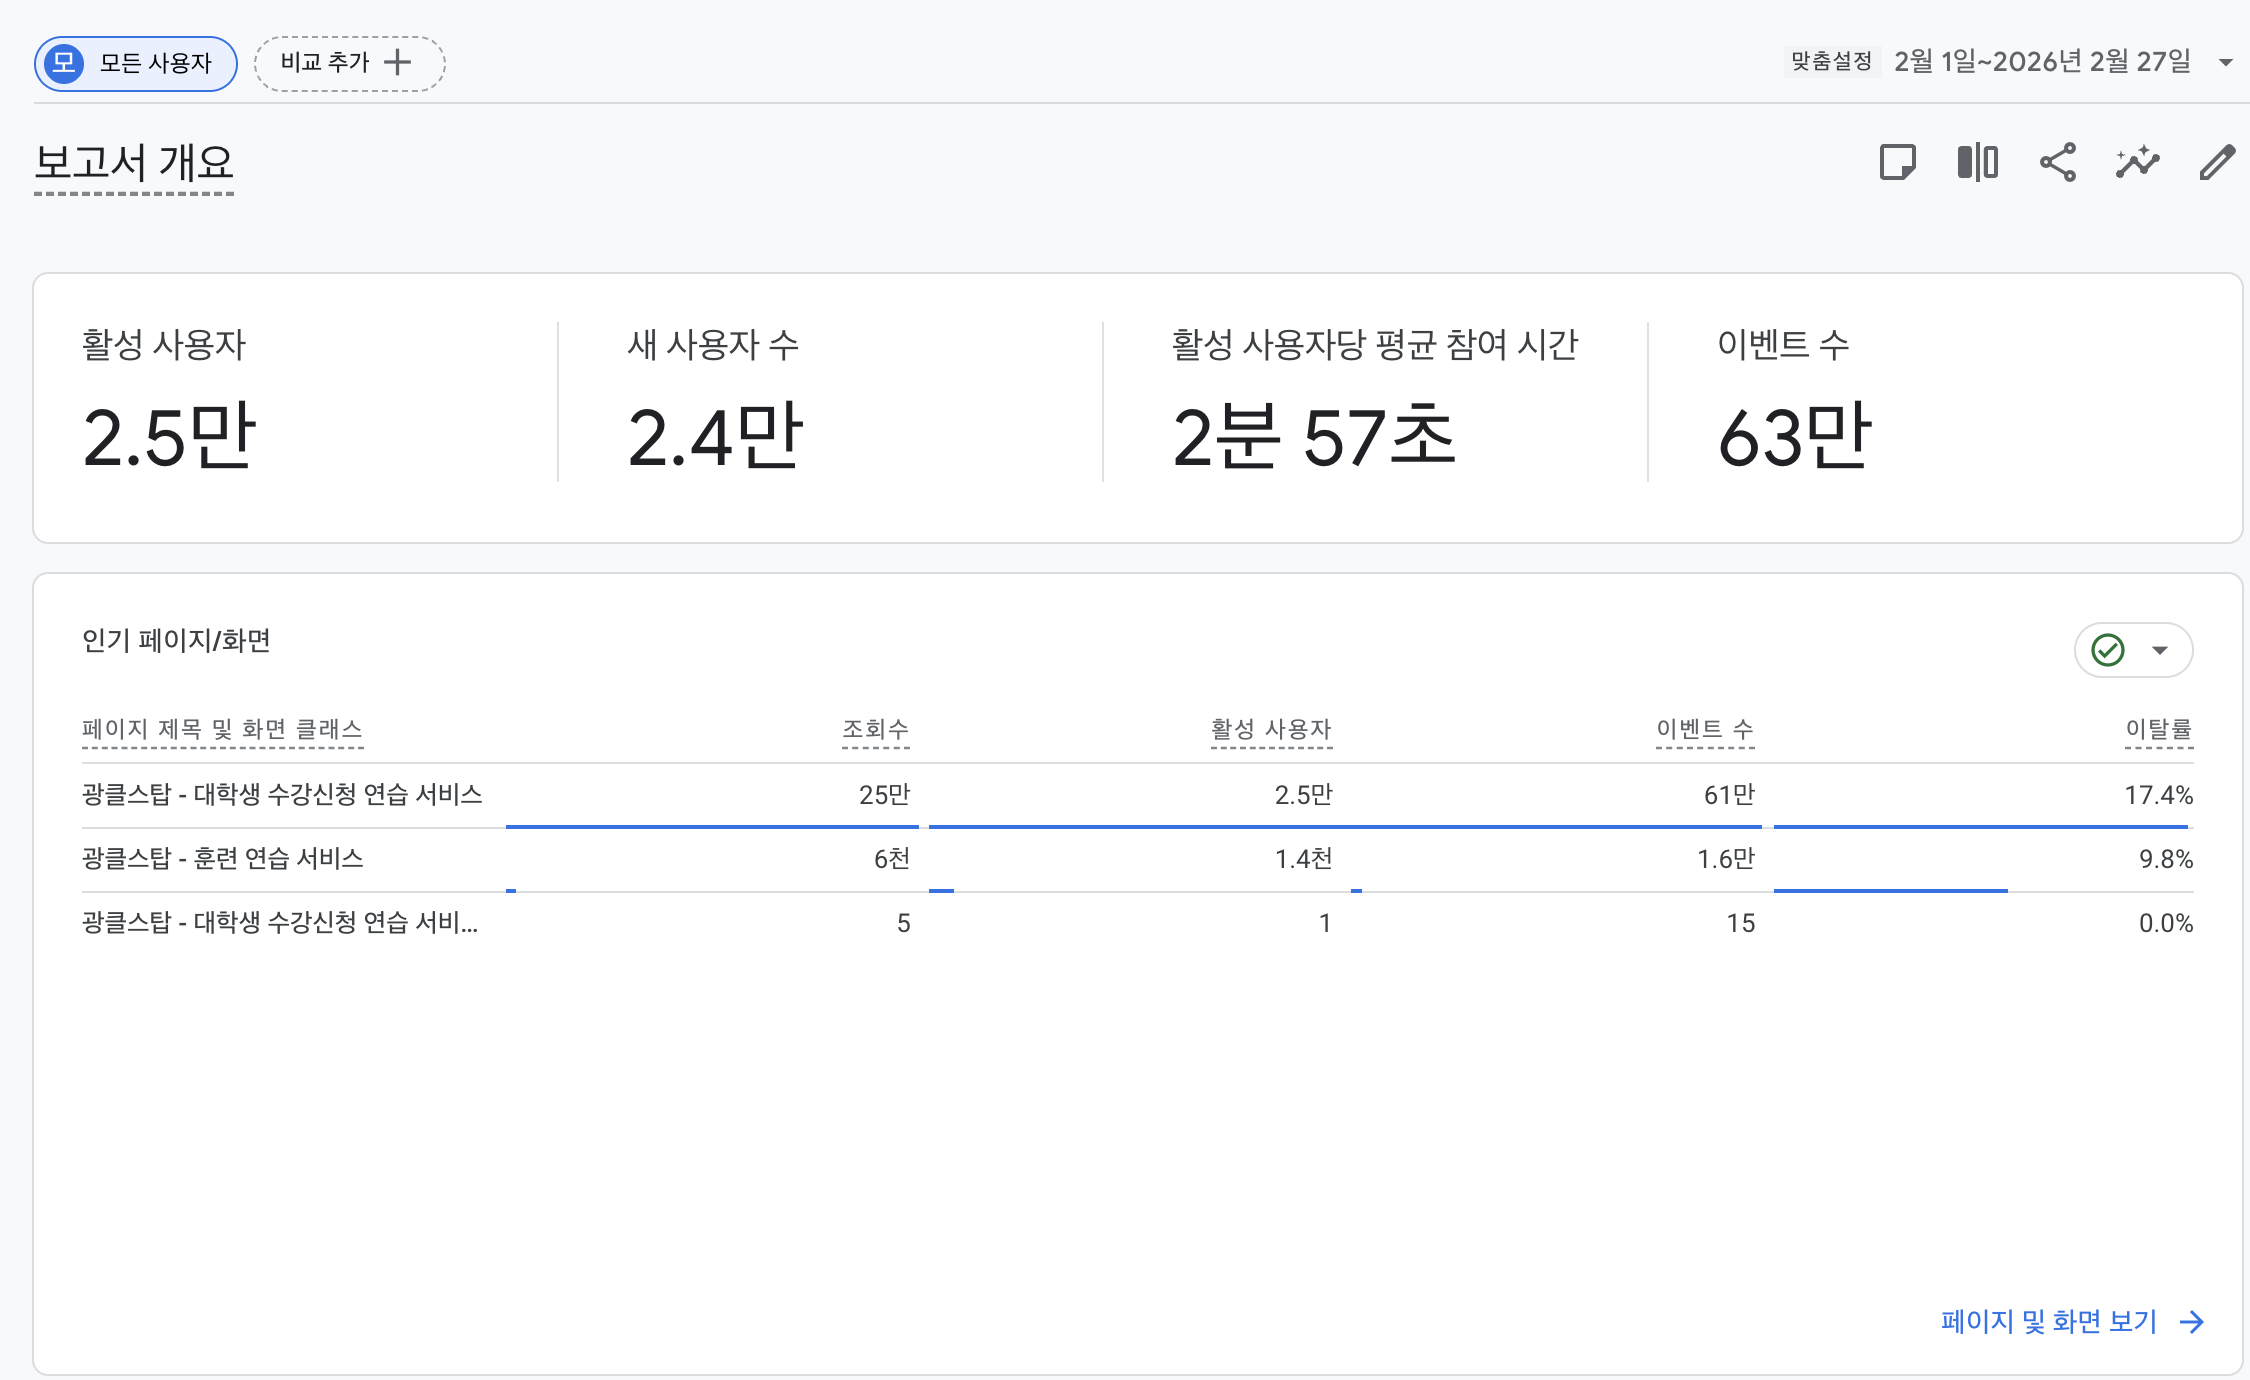The image size is (2250, 1380).
Task: Click the date range 2월 1일~2026년 2월 27일
Action: (2042, 62)
